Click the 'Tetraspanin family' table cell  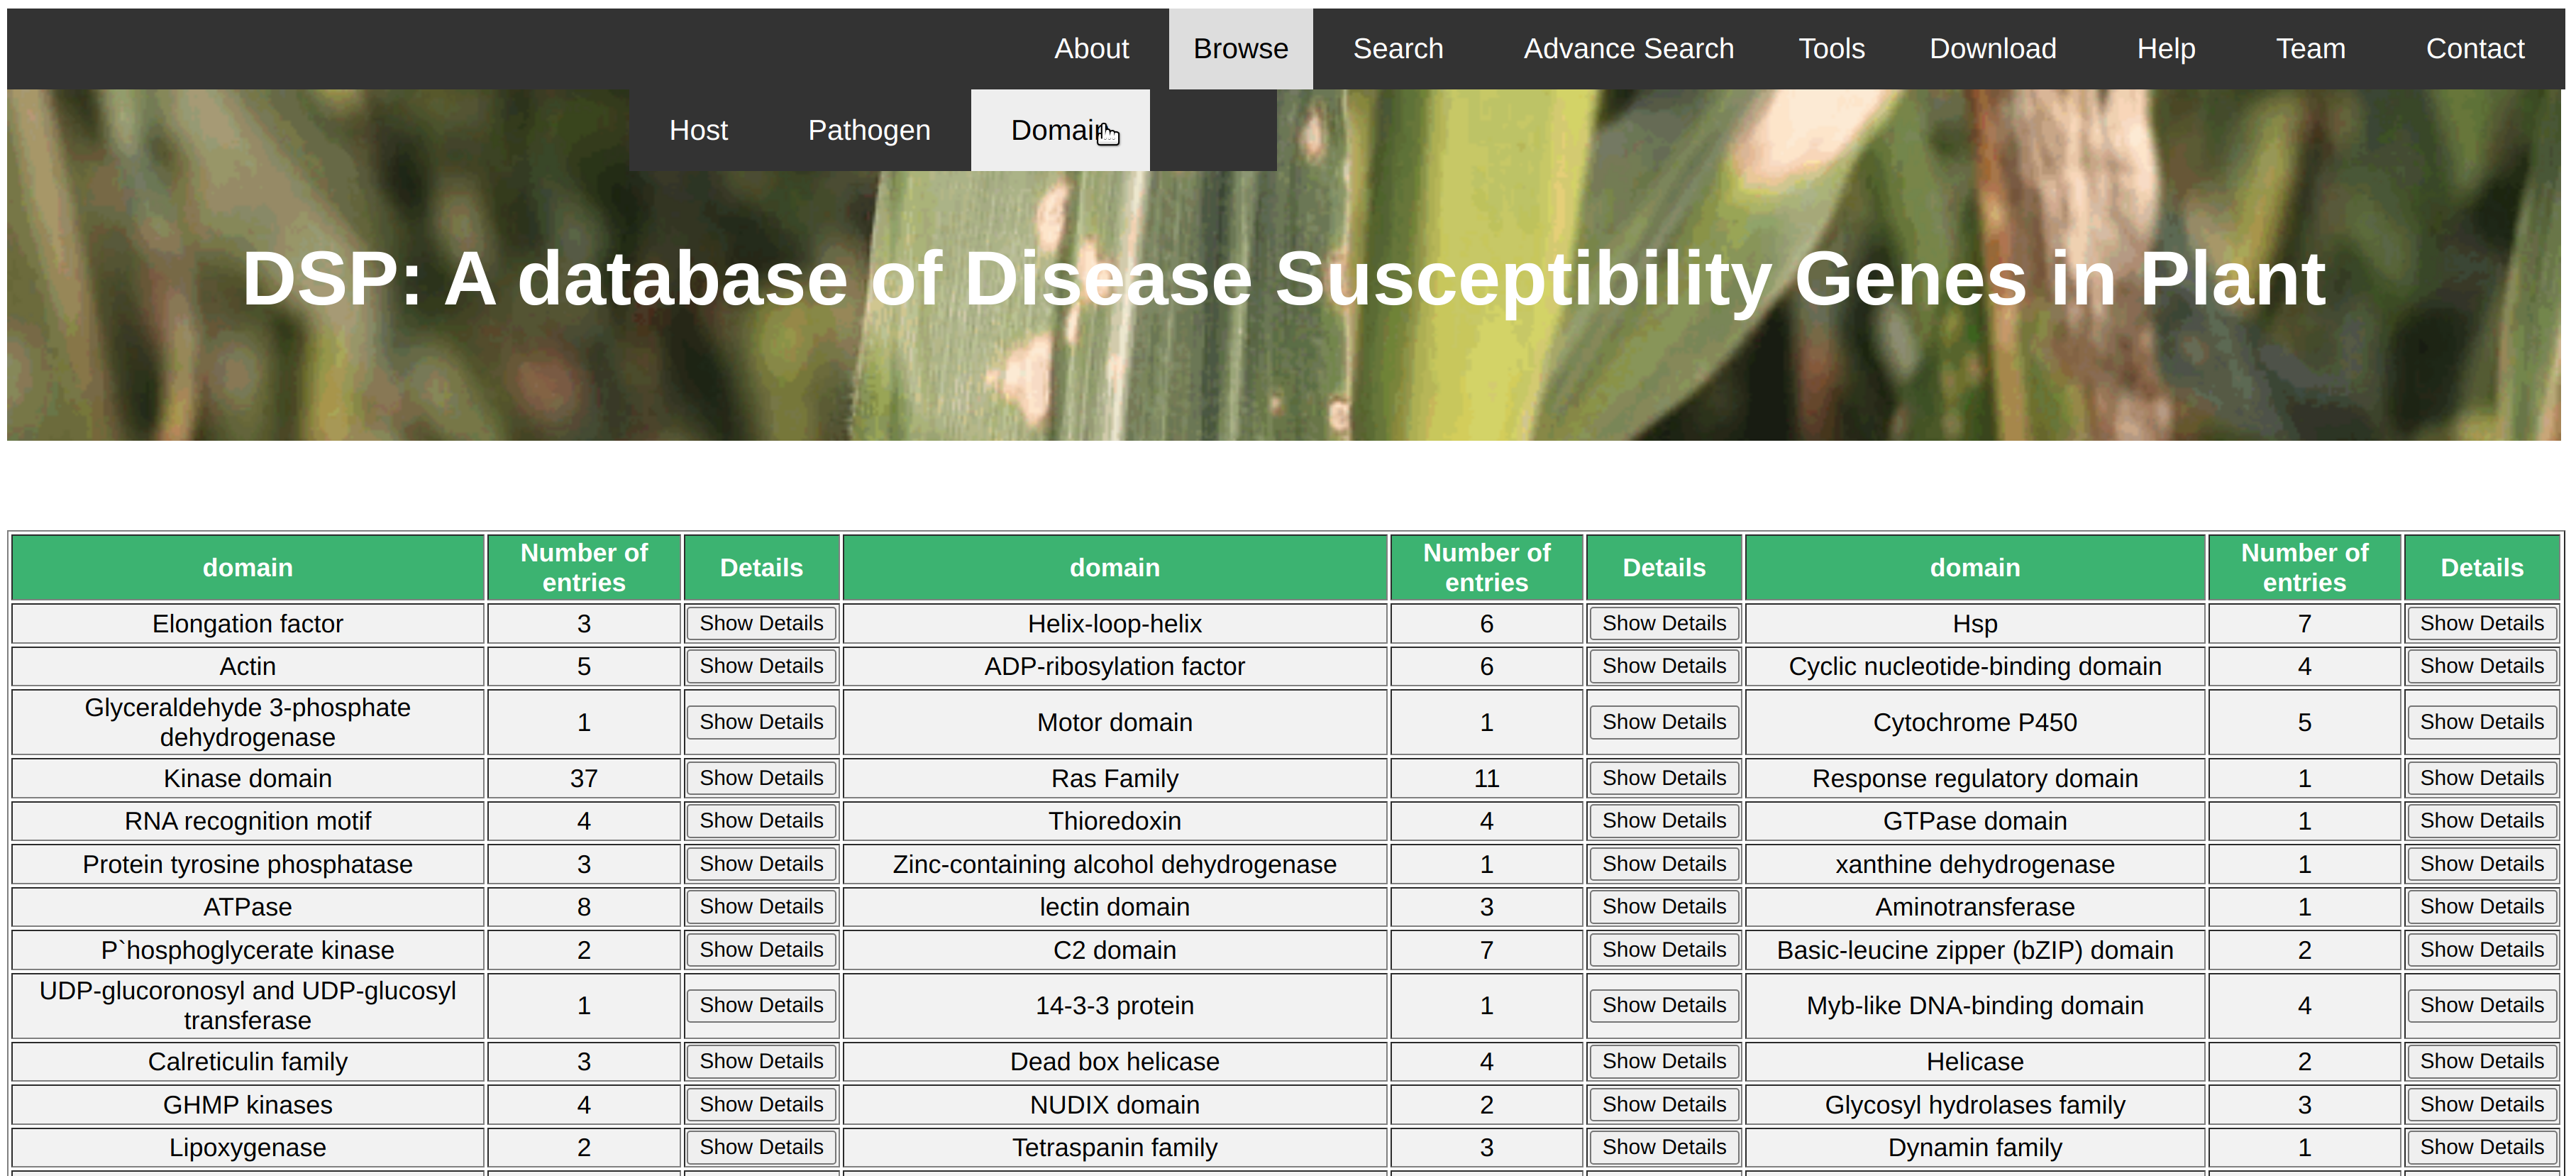pos(1115,1148)
